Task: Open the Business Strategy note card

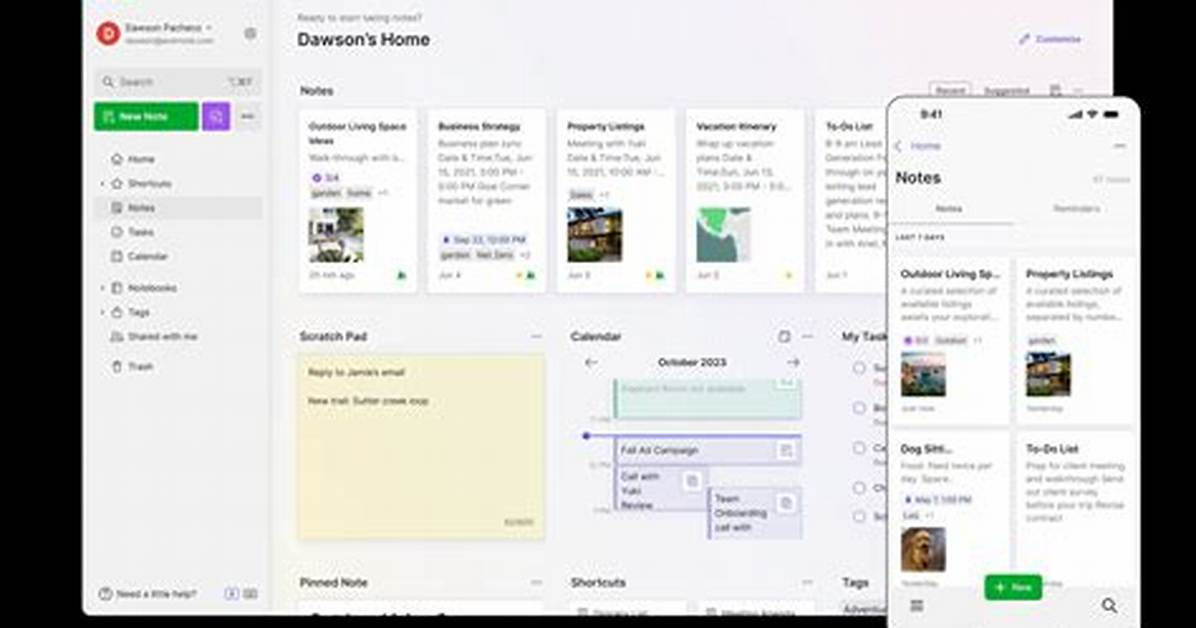Action: coord(487,201)
